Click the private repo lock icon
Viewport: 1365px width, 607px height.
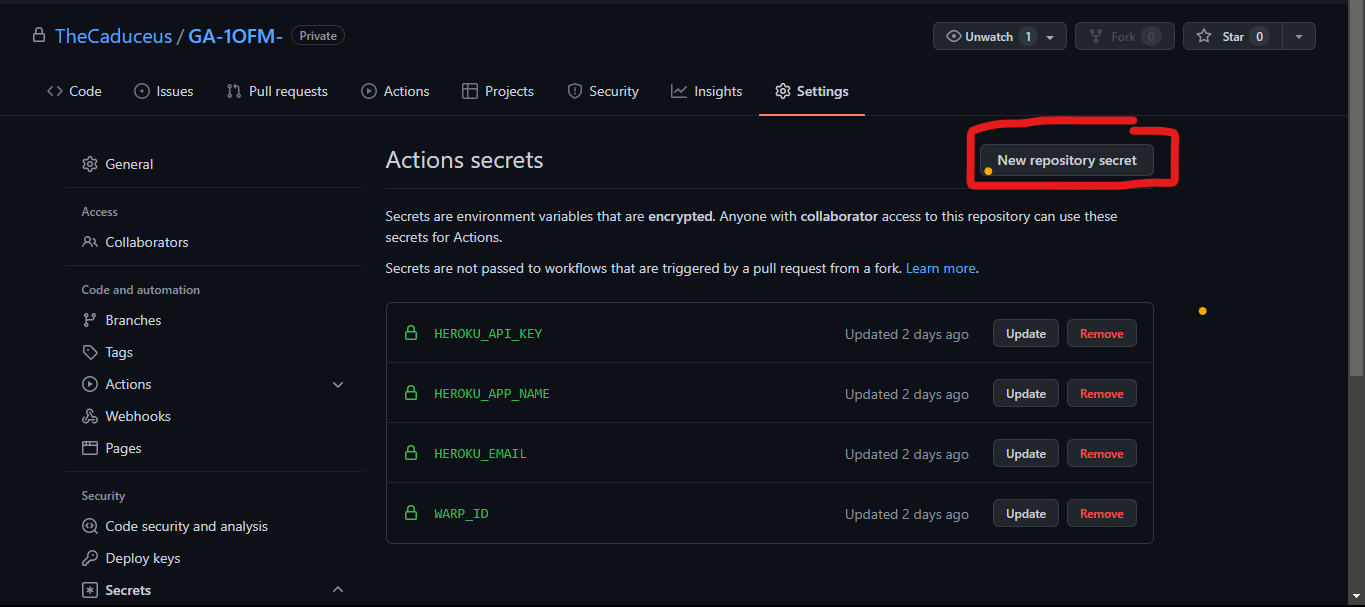tap(39, 36)
